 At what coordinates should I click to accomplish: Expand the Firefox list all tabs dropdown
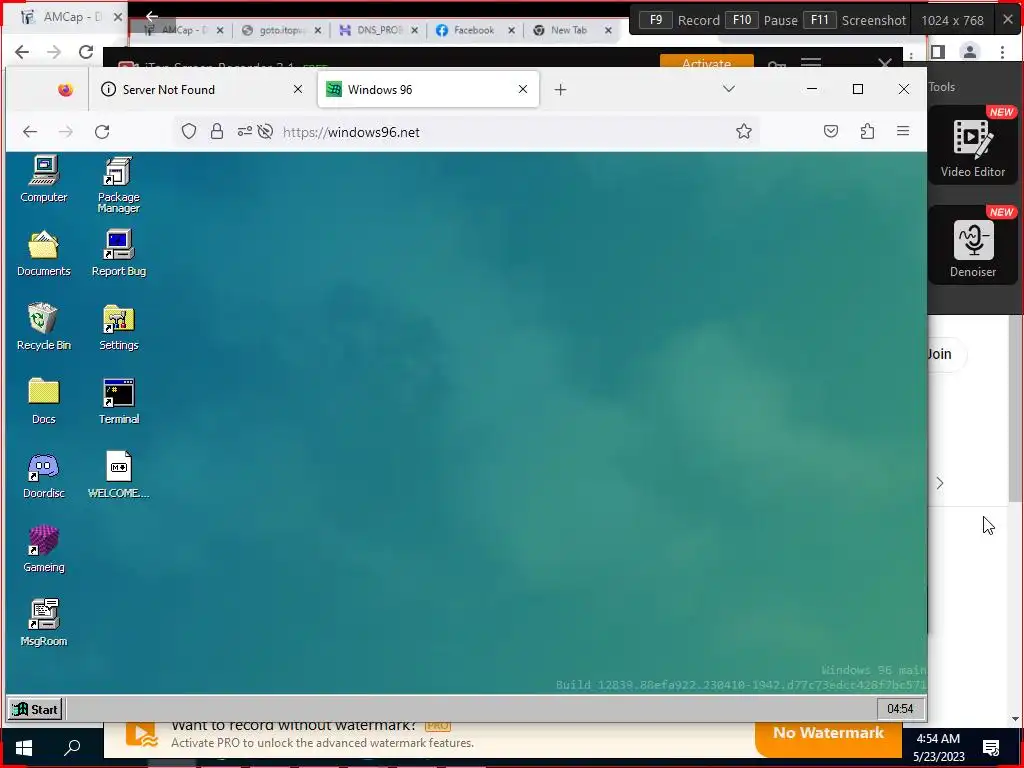(x=729, y=89)
